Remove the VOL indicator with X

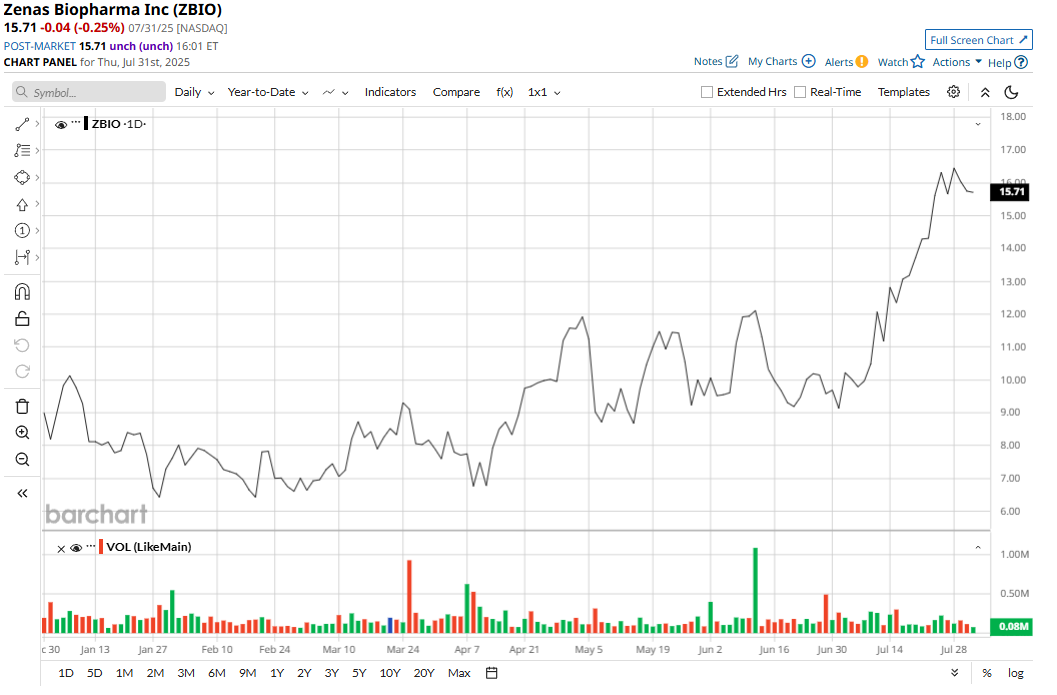click(x=61, y=549)
